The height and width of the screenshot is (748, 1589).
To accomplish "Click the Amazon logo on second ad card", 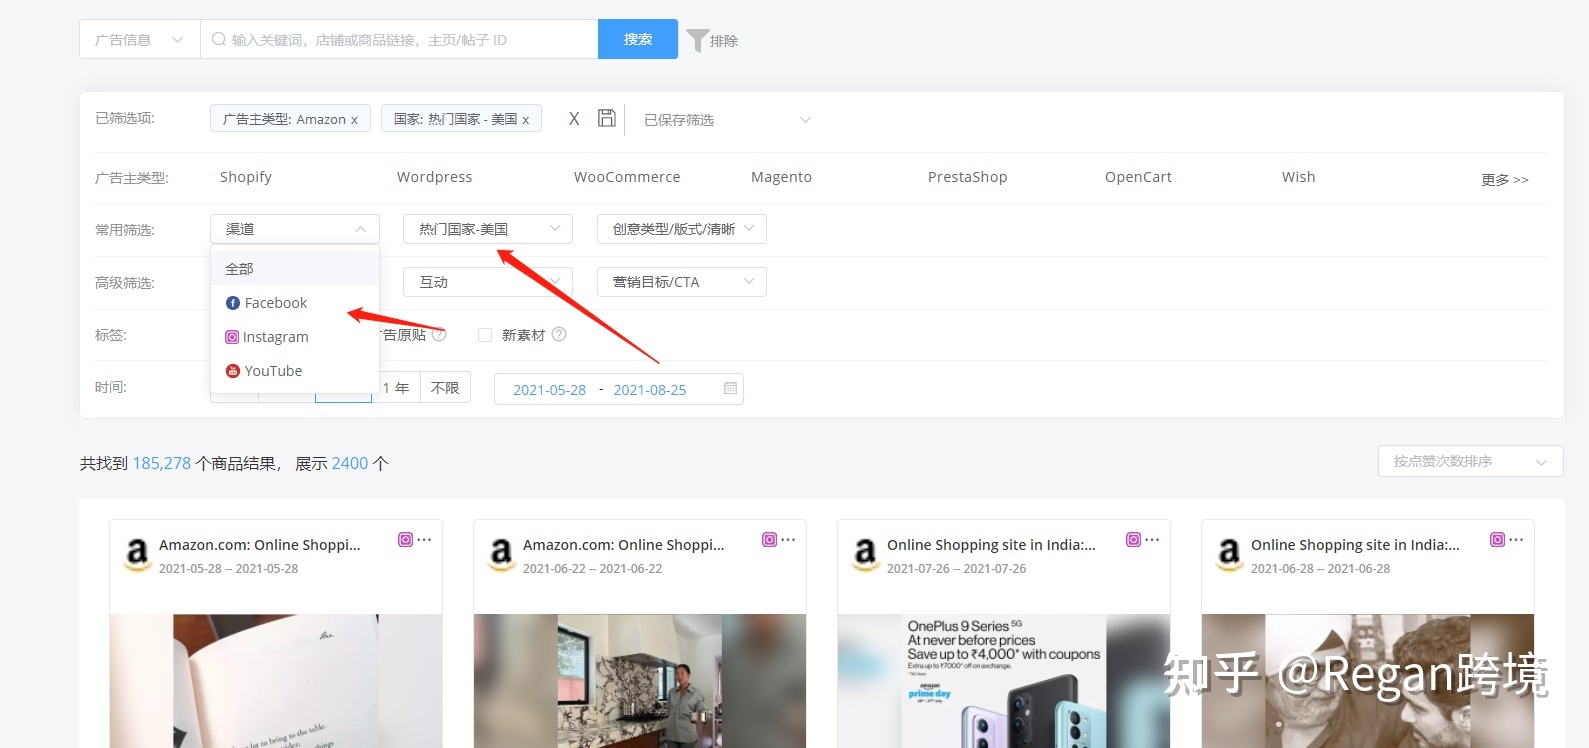I will click(x=501, y=553).
